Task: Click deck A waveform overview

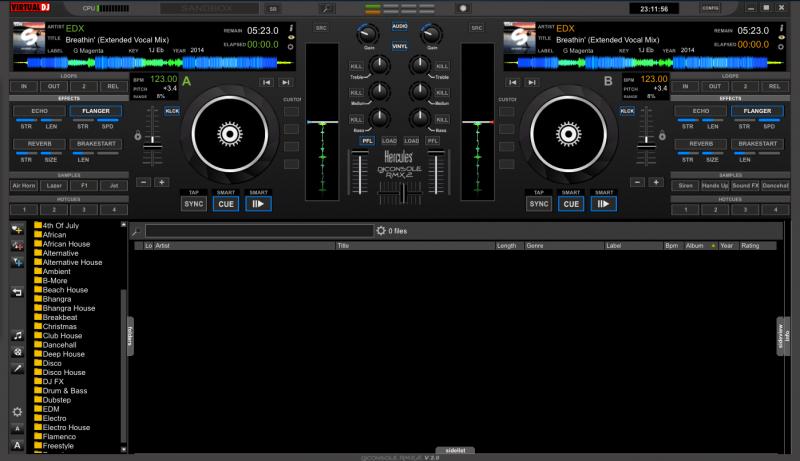Action: (x=153, y=63)
